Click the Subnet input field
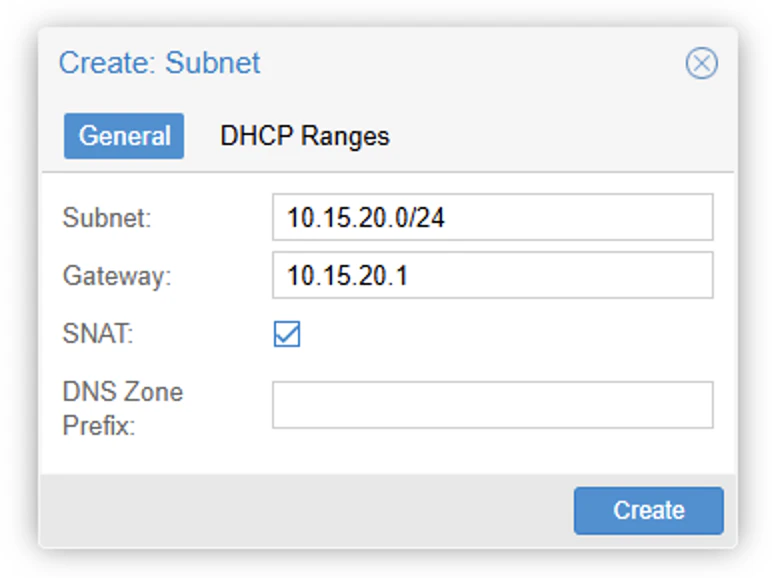The width and height of the screenshot is (772, 578). (492, 217)
